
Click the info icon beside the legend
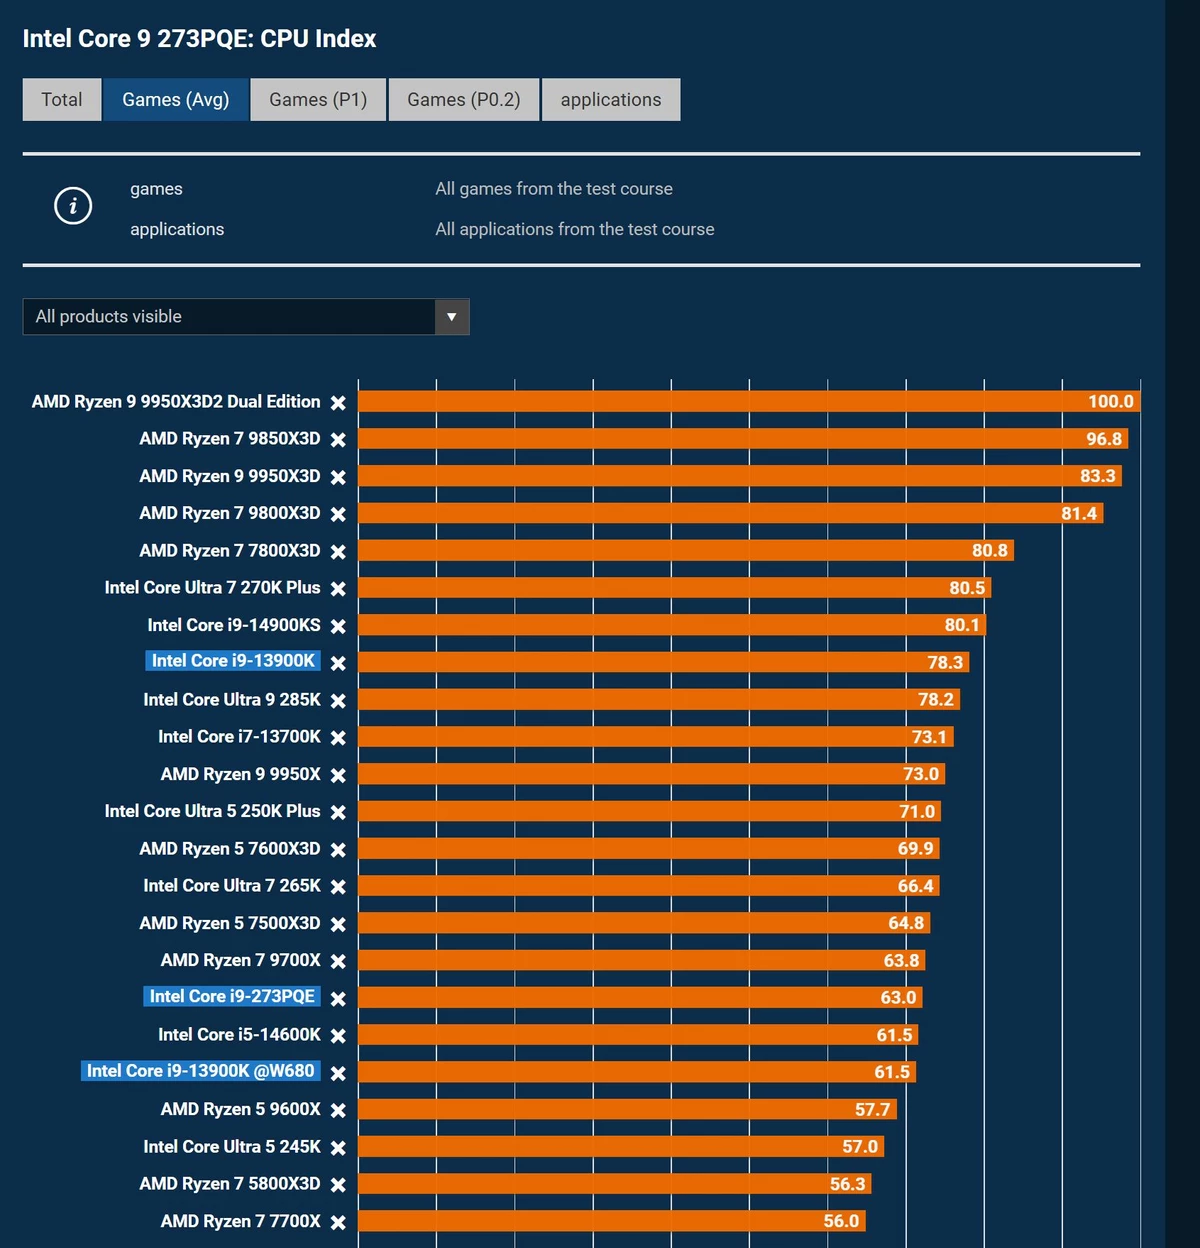(x=73, y=206)
